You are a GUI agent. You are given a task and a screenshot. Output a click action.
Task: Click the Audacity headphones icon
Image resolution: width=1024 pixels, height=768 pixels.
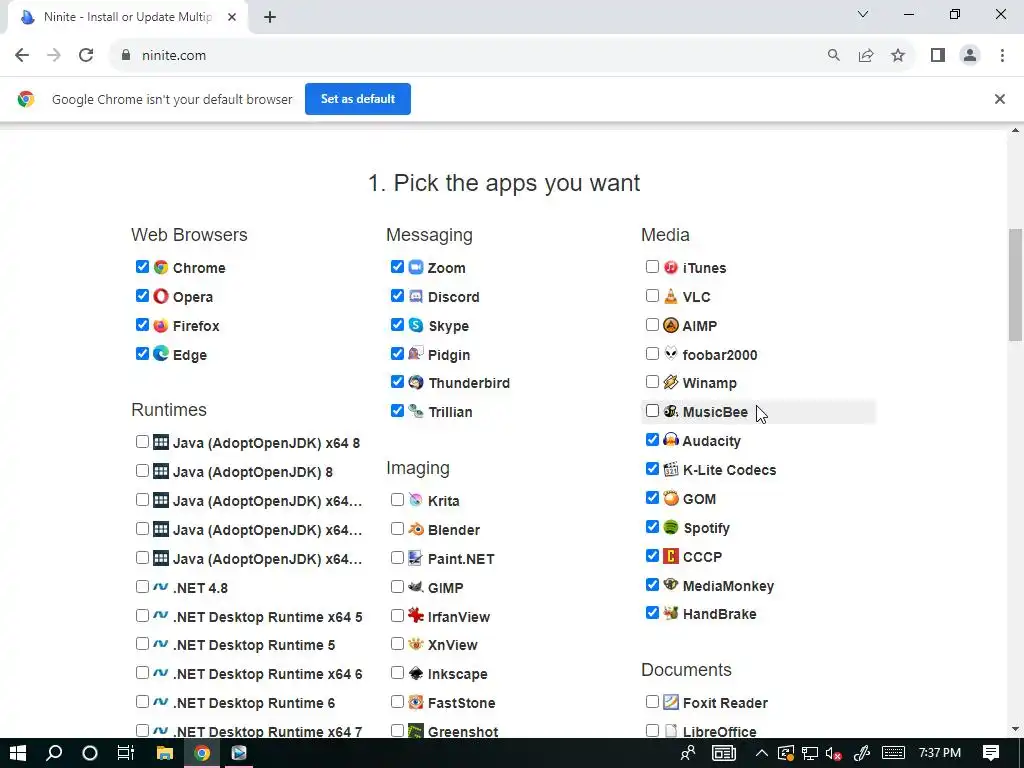[671, 440]
